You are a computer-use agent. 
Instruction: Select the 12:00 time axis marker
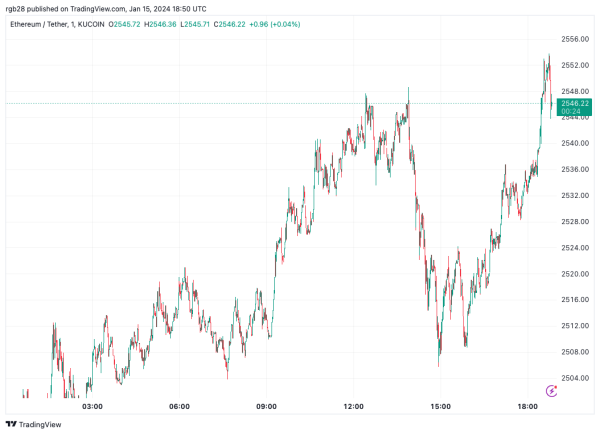(353, 406)
